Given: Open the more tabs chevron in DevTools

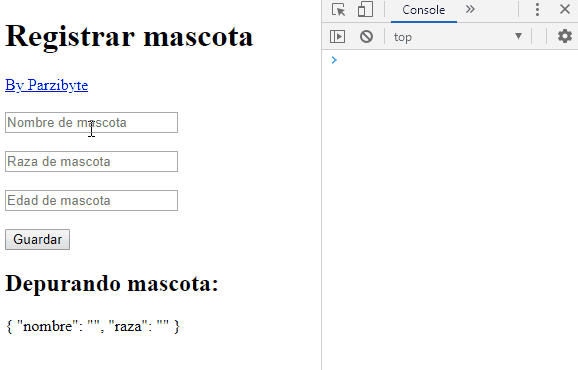Looking at the screenshot, I should (470, 9).
